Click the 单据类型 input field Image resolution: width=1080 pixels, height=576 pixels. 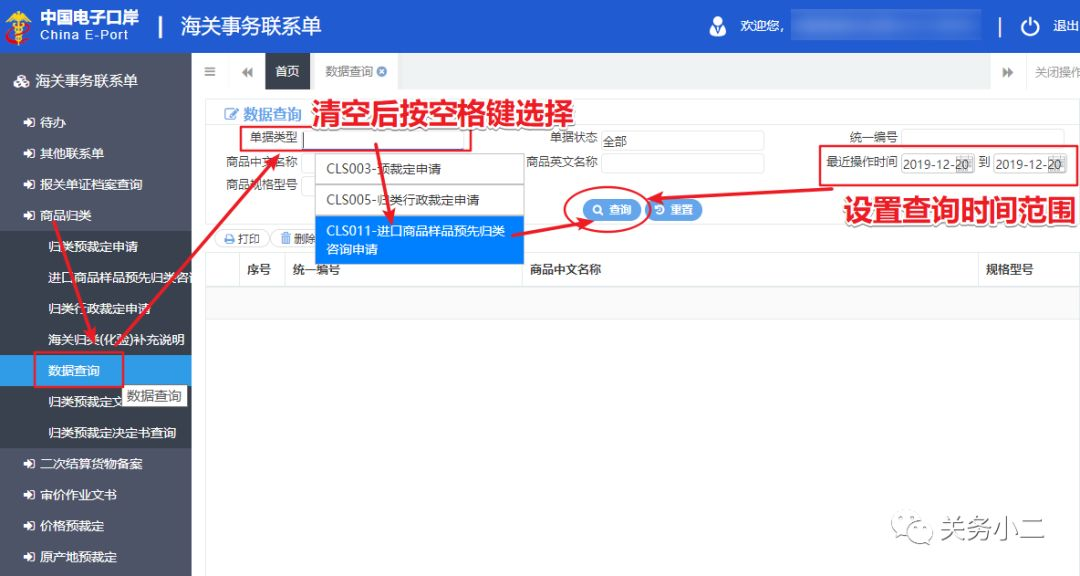coord(383,139)
